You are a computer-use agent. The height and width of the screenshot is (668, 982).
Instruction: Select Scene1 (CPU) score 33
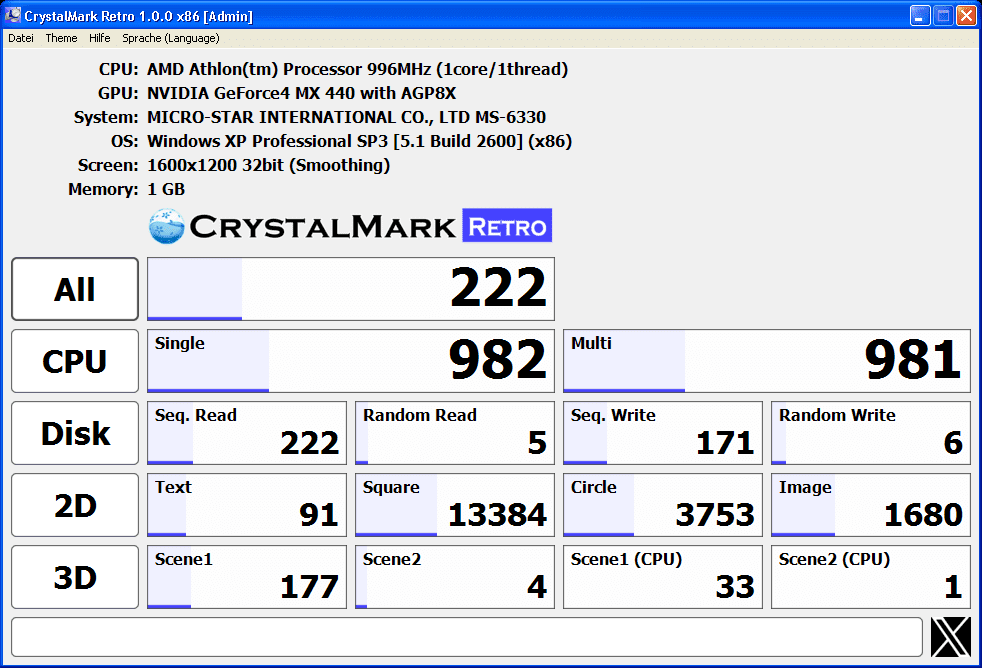point(663,577)
